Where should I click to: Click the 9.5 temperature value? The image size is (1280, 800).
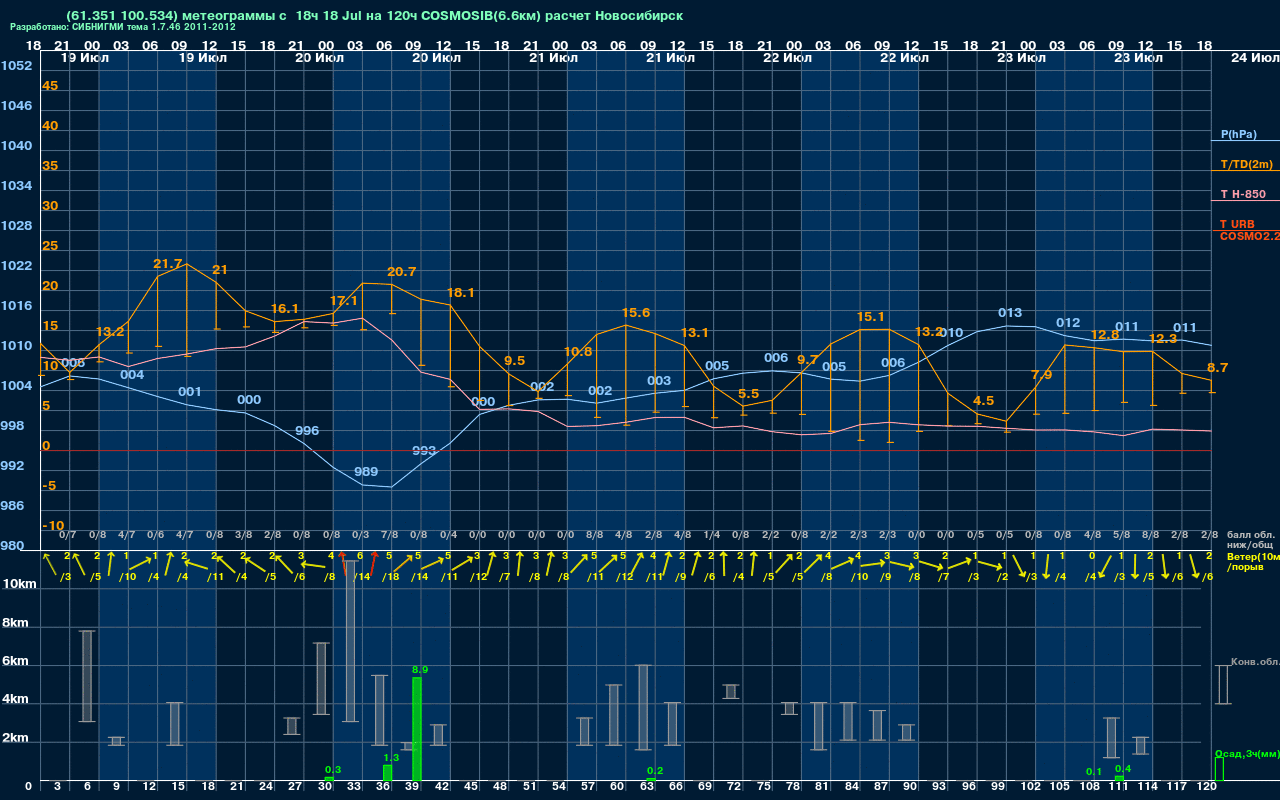click(514, 361)
